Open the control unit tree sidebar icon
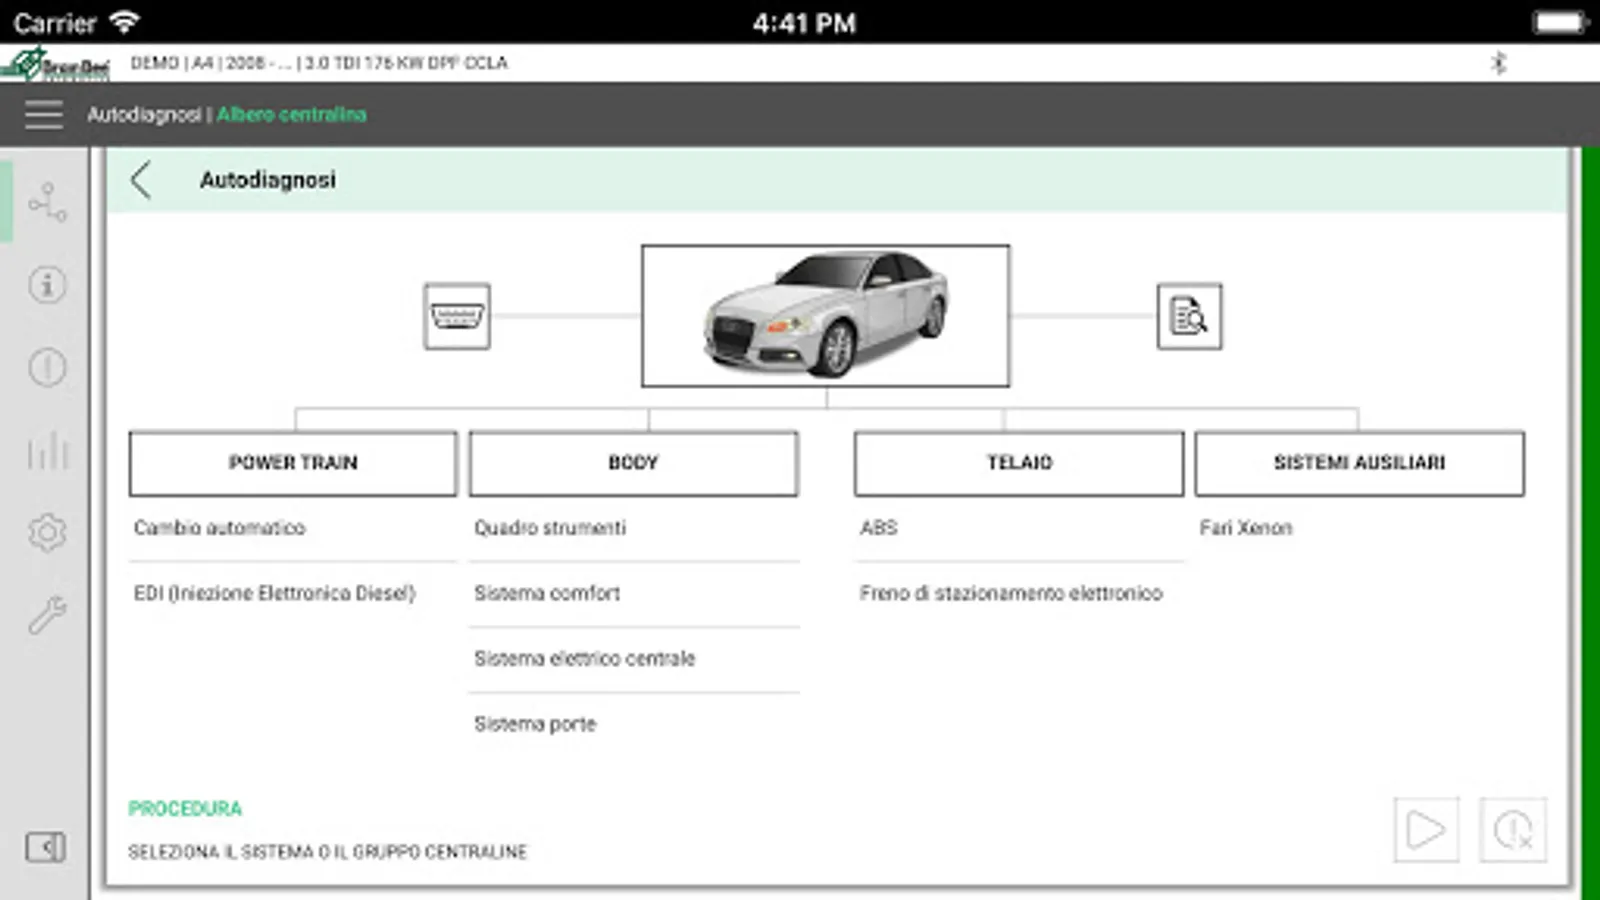 pos(47,202)
